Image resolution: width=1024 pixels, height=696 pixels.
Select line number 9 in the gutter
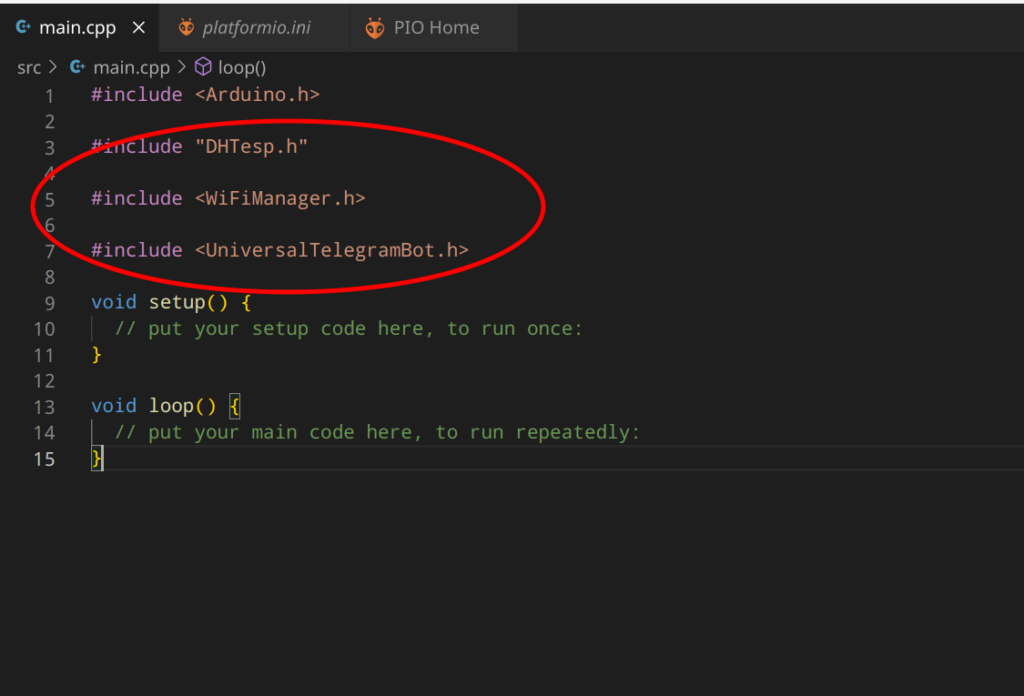click(x=50, y=302)
